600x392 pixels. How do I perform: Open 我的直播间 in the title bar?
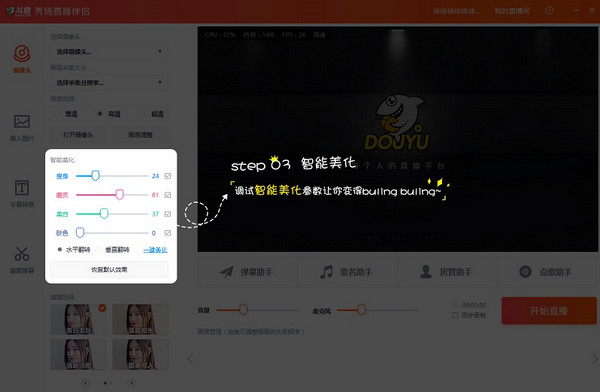(512, 11)
